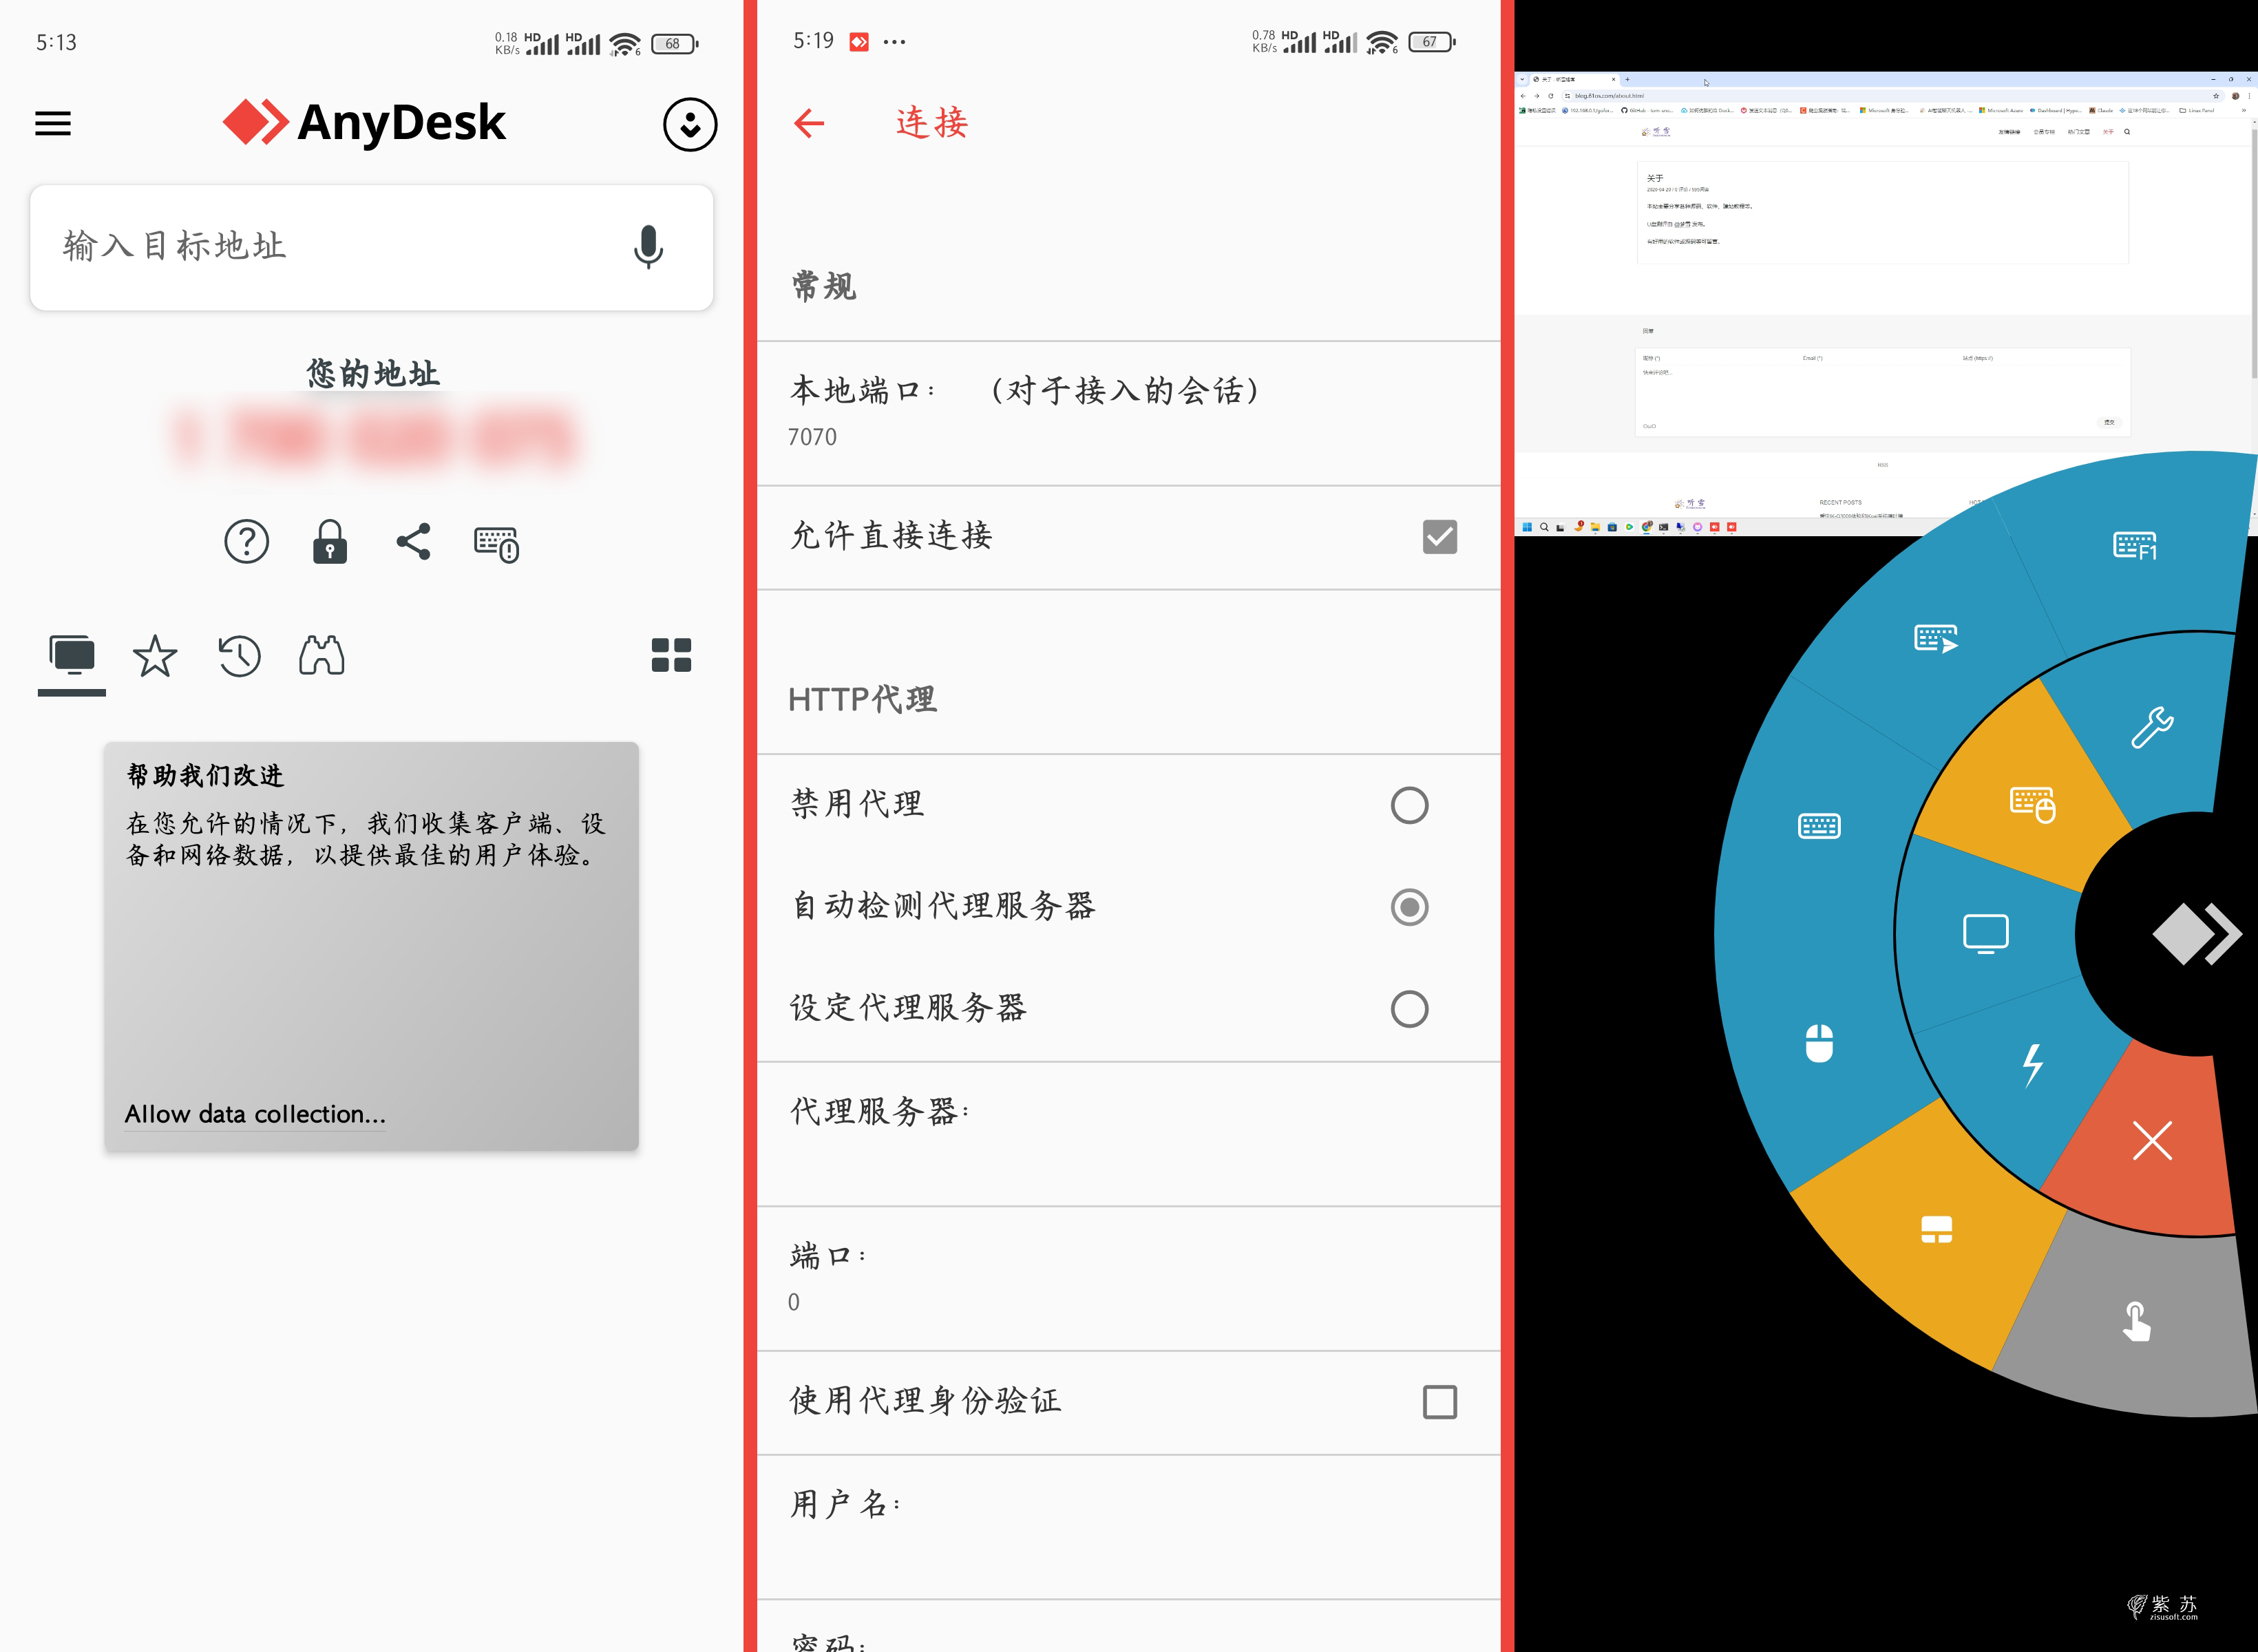2258x1652 pixels.
Task: Open keyboard and mouse input segment
Action: click(x=2032, y=804)
